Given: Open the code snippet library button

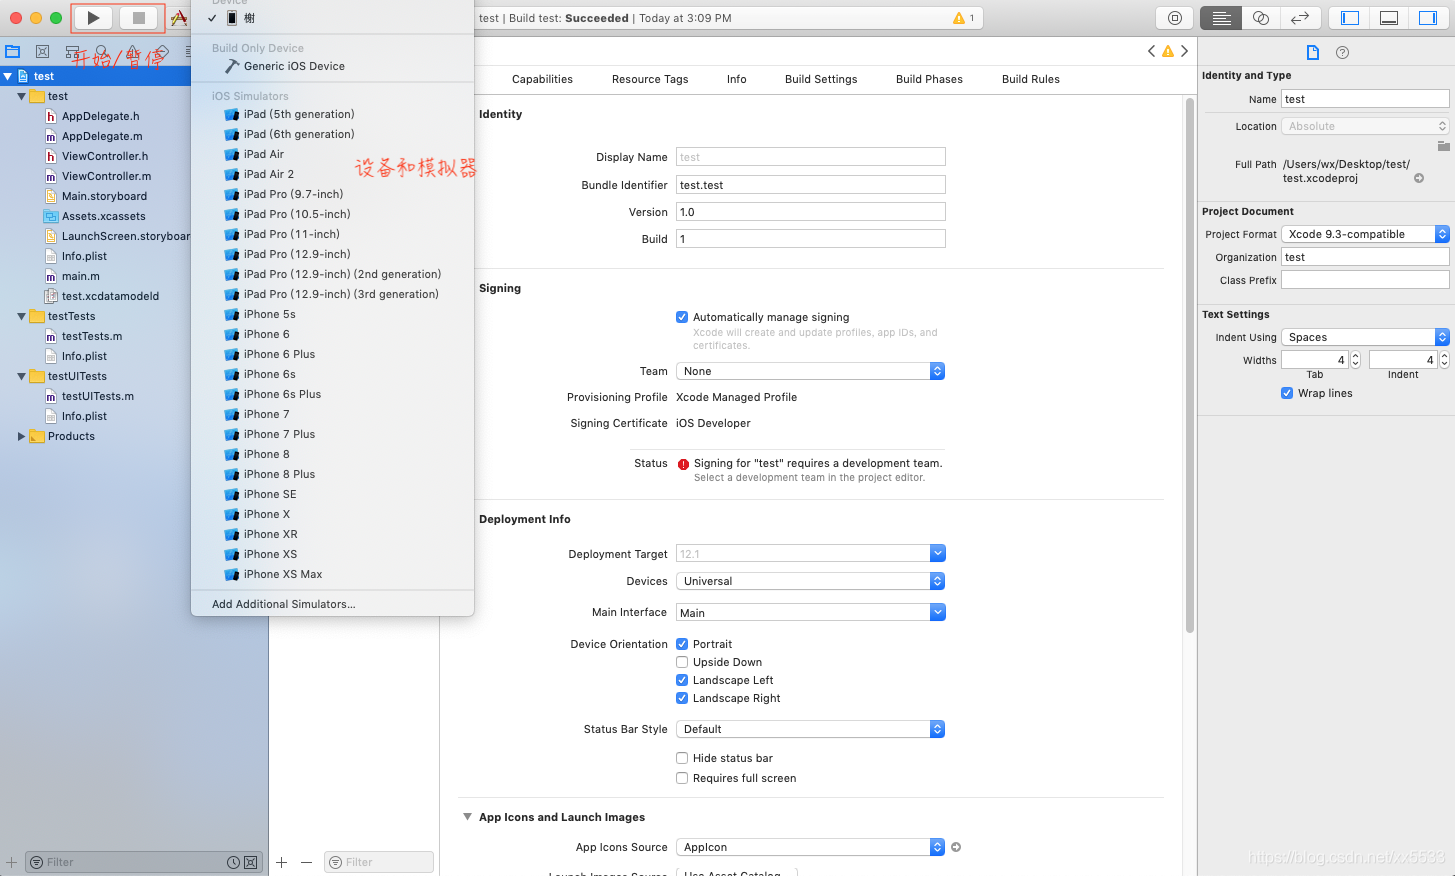Looking at the screenshot, I should pos(1175,18).
